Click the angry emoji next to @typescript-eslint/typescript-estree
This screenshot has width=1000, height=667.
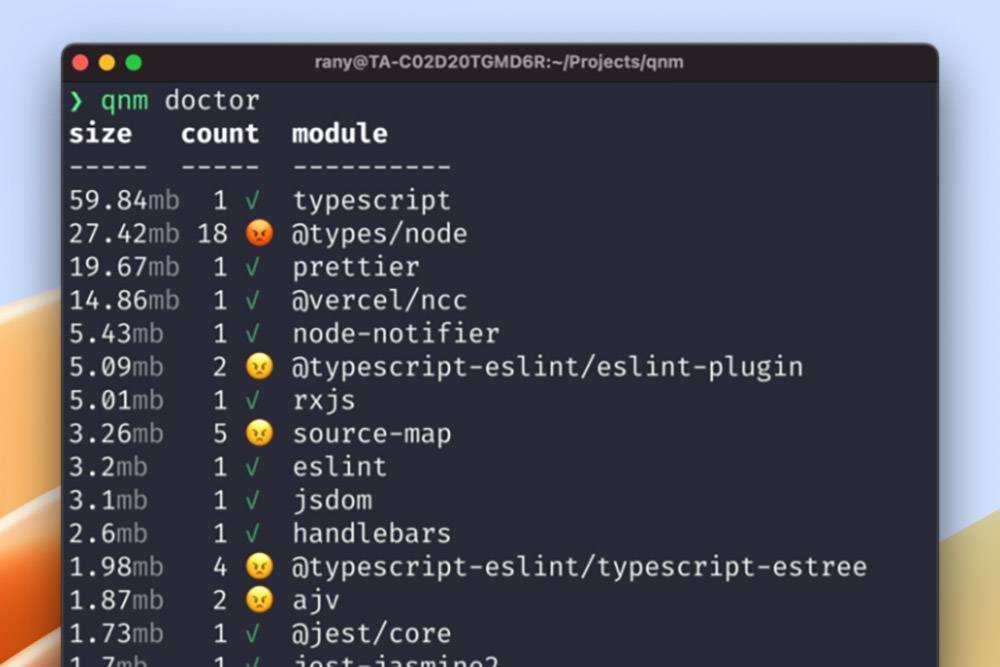point(259,567)
